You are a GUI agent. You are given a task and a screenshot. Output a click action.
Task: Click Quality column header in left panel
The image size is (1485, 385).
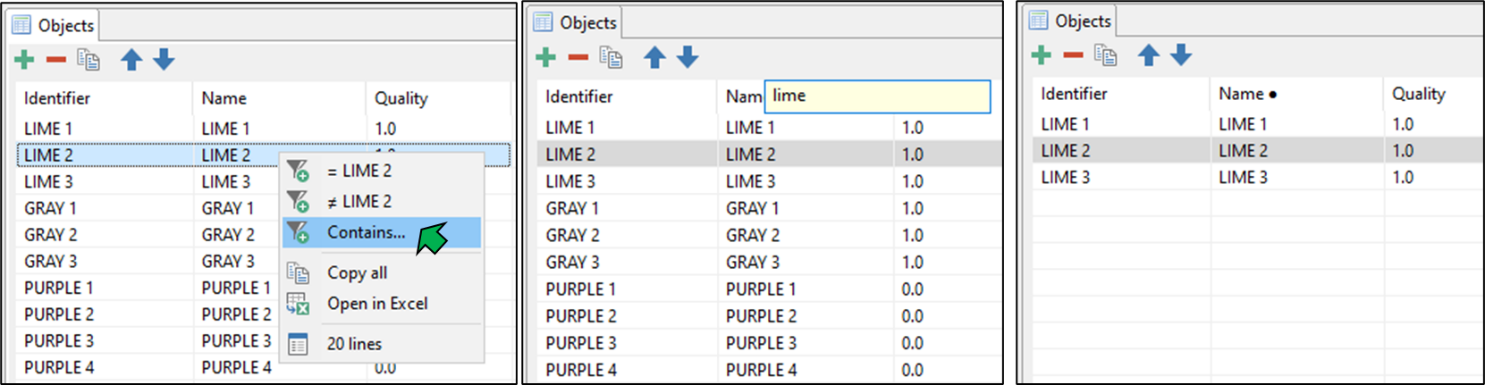(x=438, y=98)
